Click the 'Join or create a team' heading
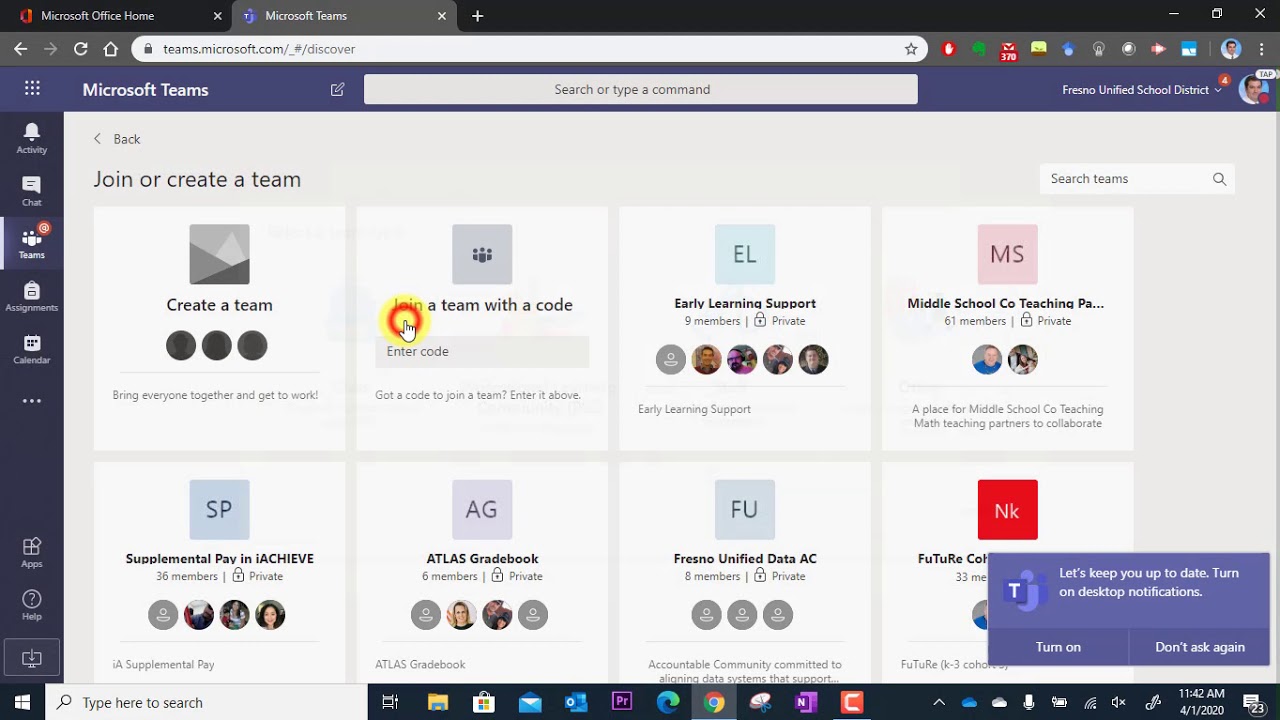Screen dimensions: 1280x720 tap(197, 180)
